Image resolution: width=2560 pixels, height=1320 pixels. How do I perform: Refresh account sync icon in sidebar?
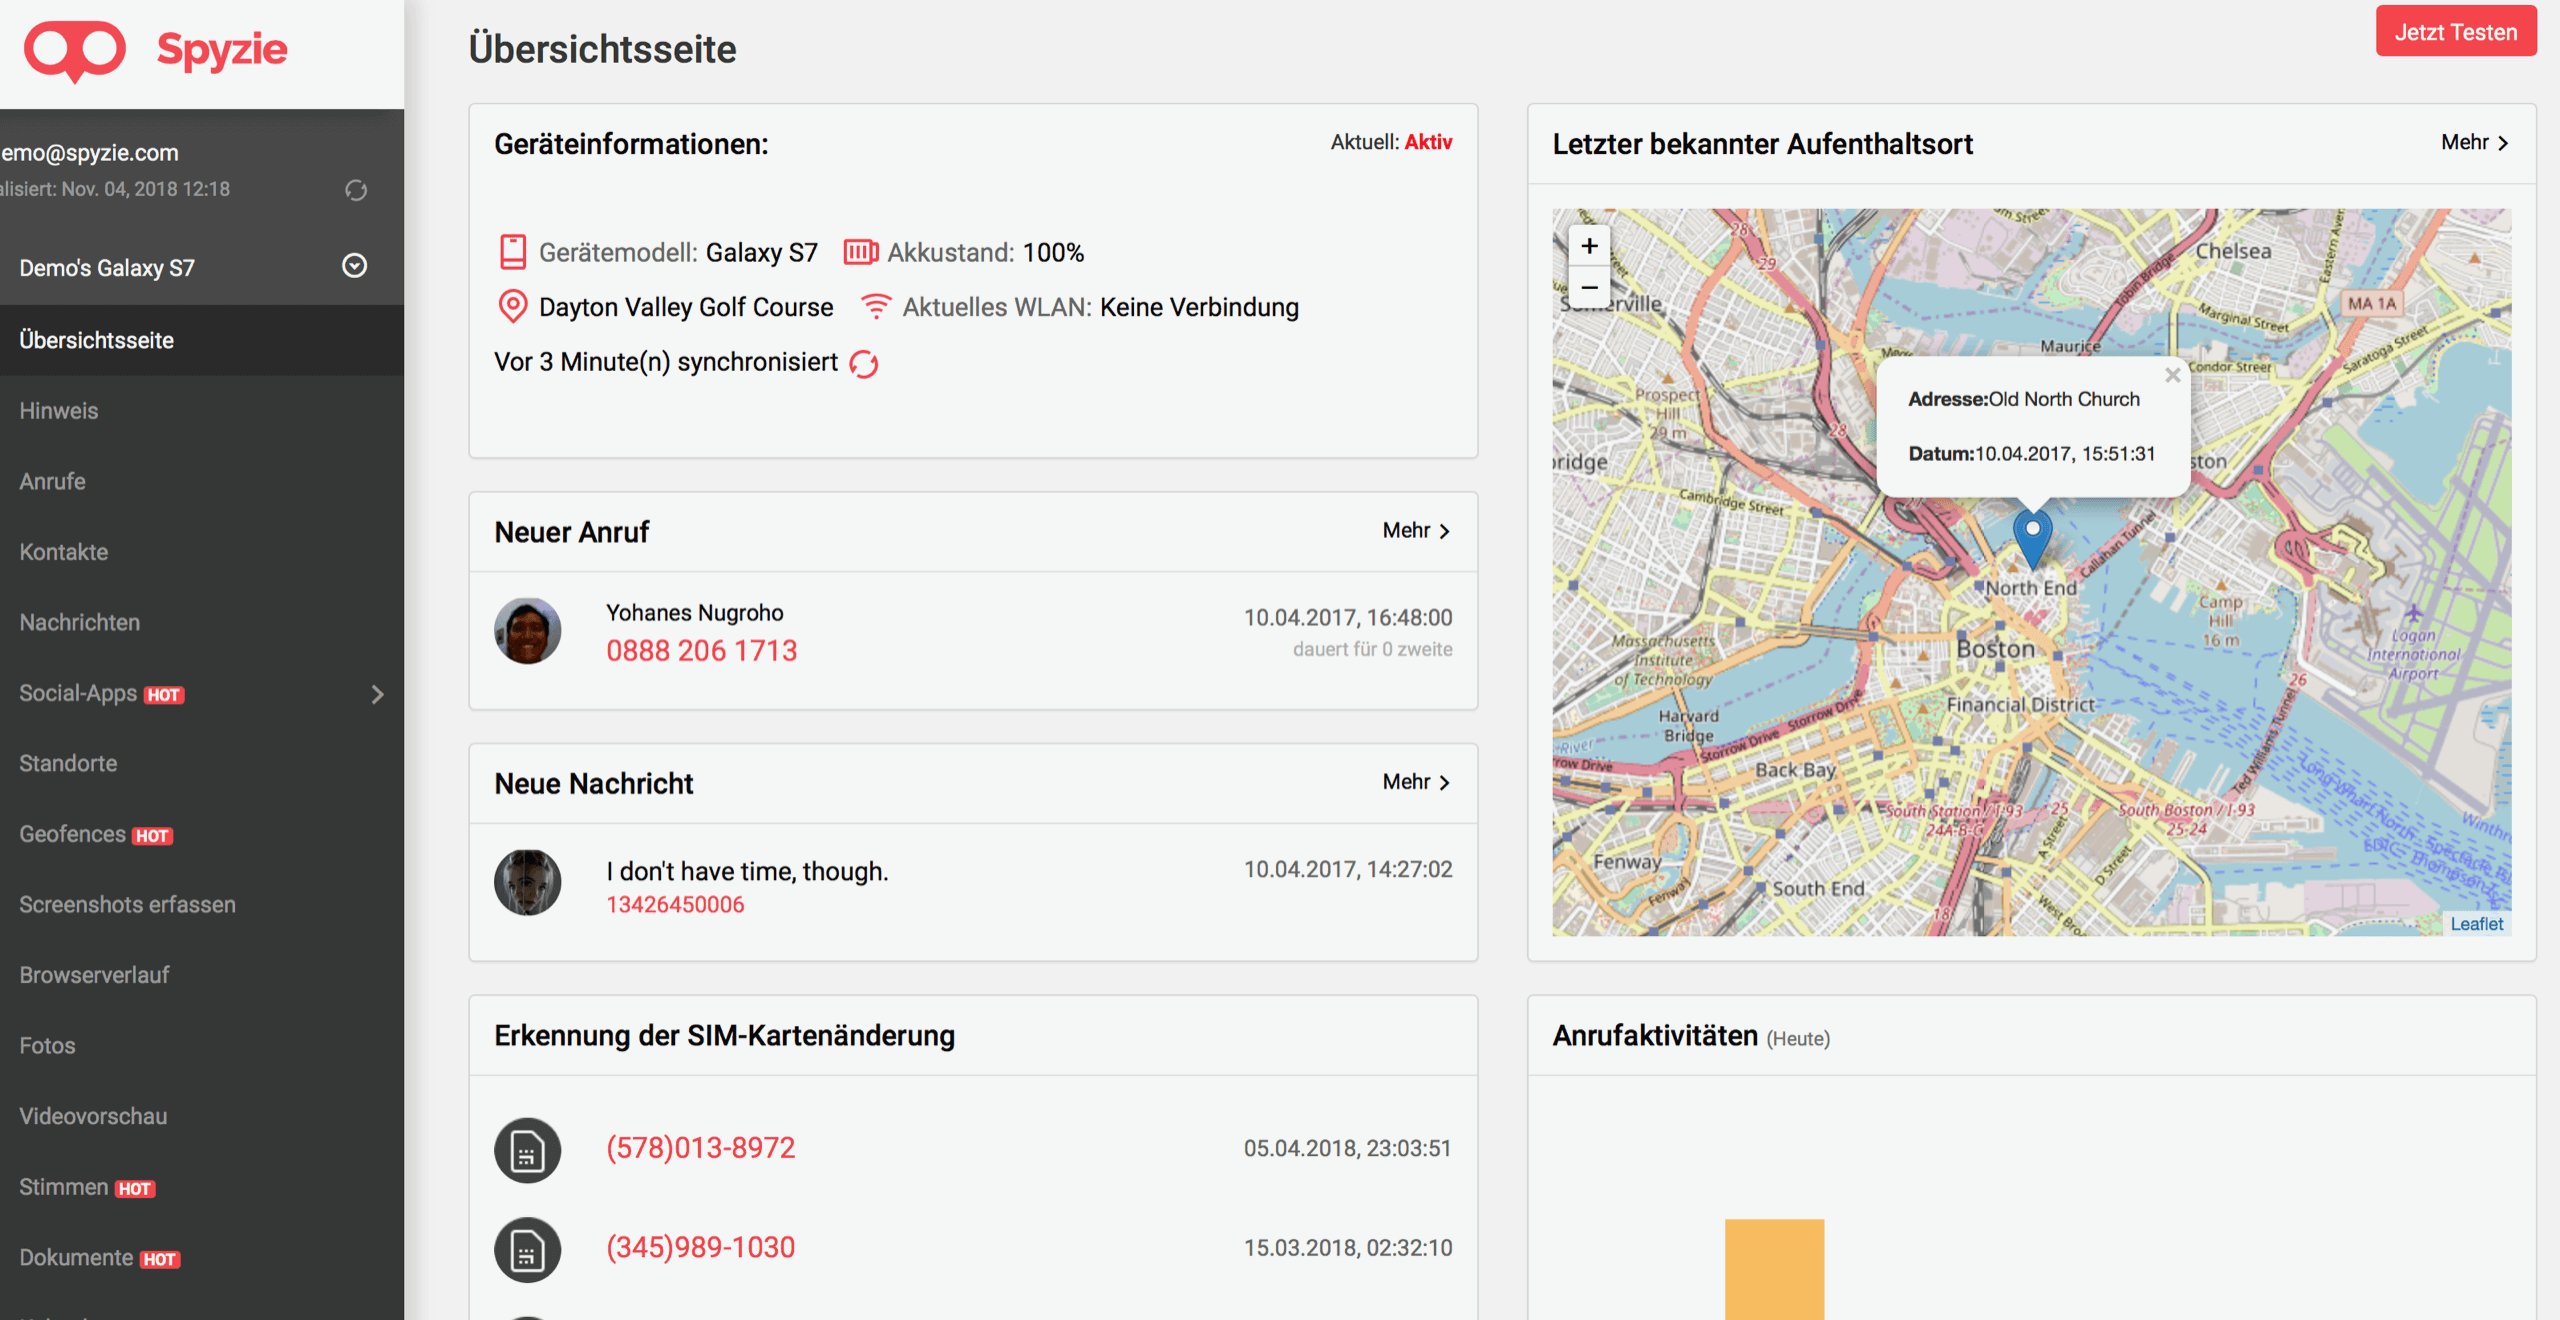(356, 190)
